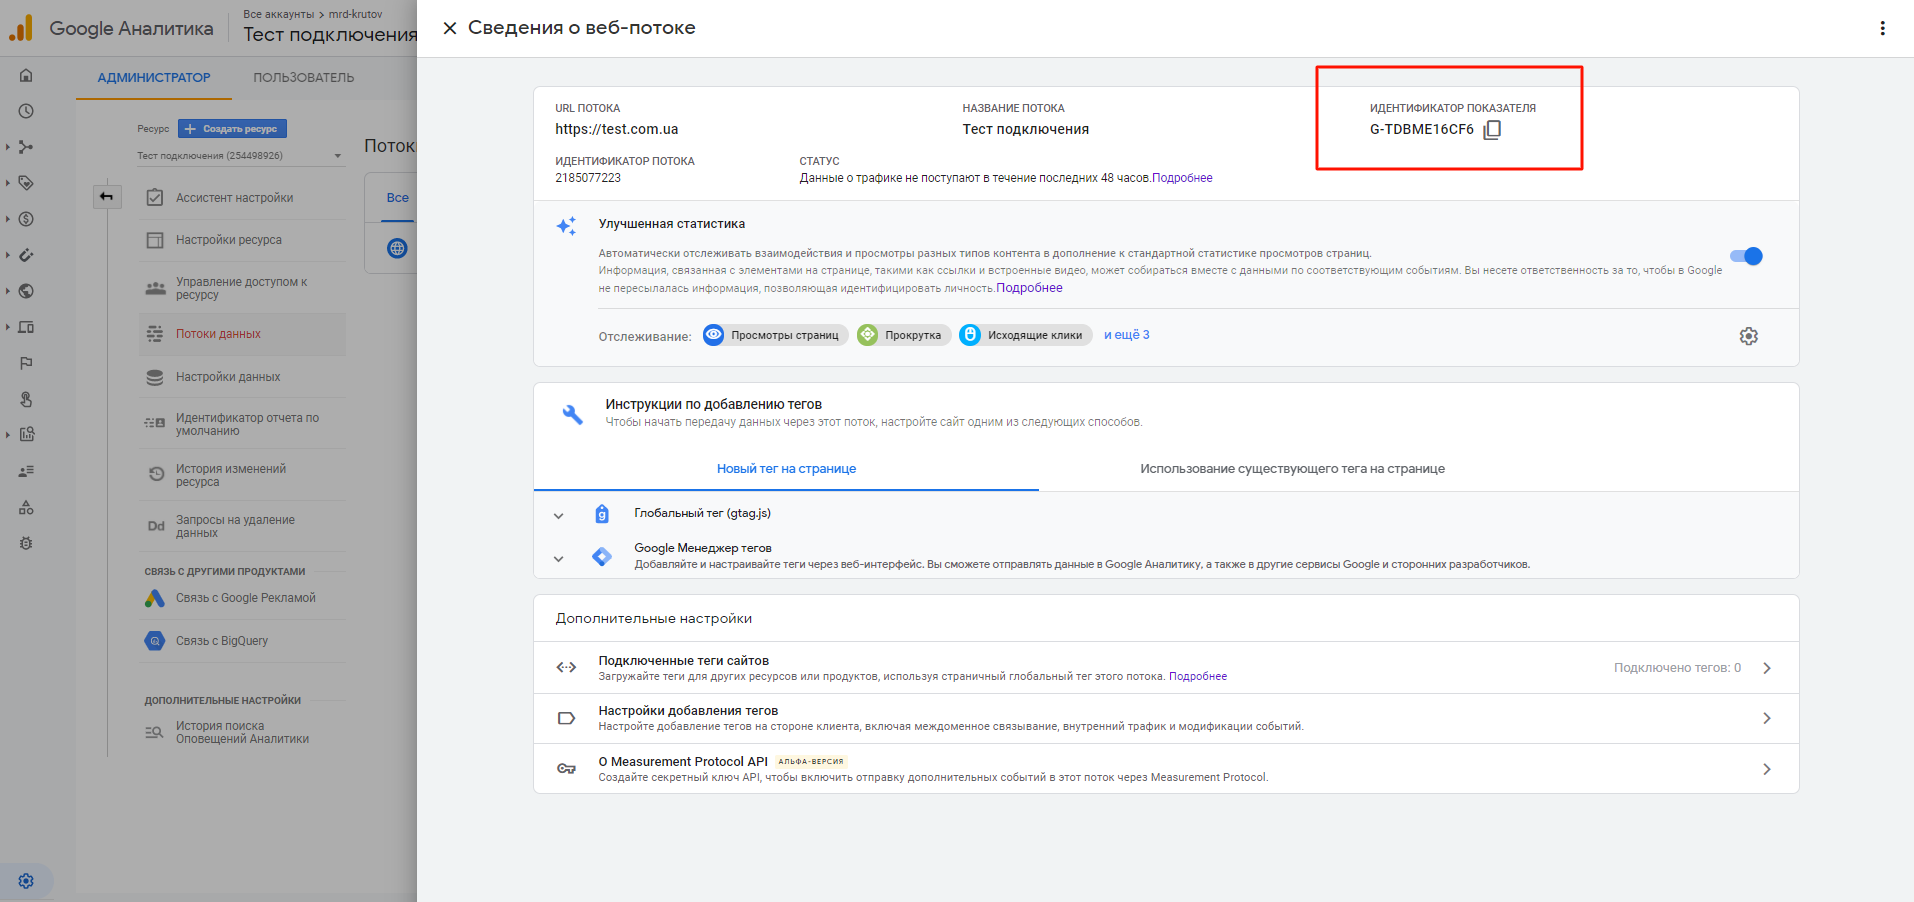Image resolution: width=1914 pixels, height=902 pixels.
Task: Open Data Settings menu item
Action: click(x=242, y=377)
